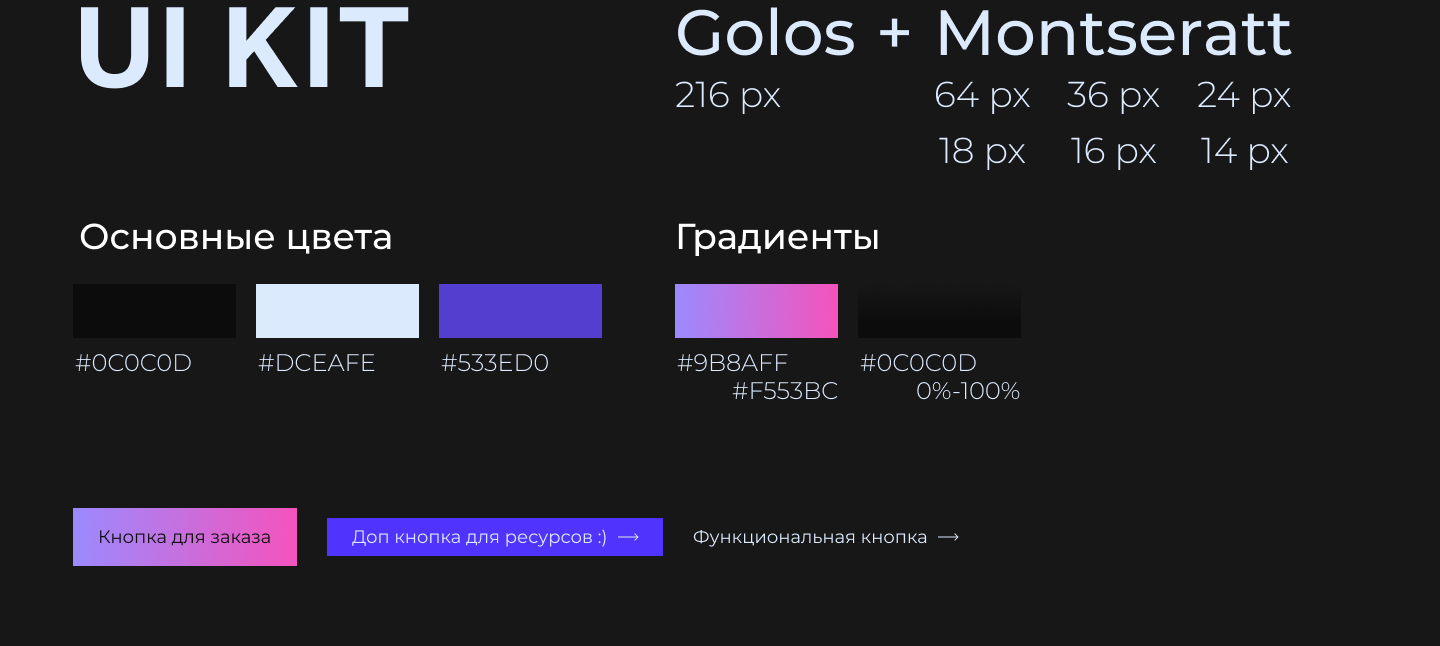Select the purple-to-pink gradient swatch
Screen dimensions: 1440x646
[756, 311]
